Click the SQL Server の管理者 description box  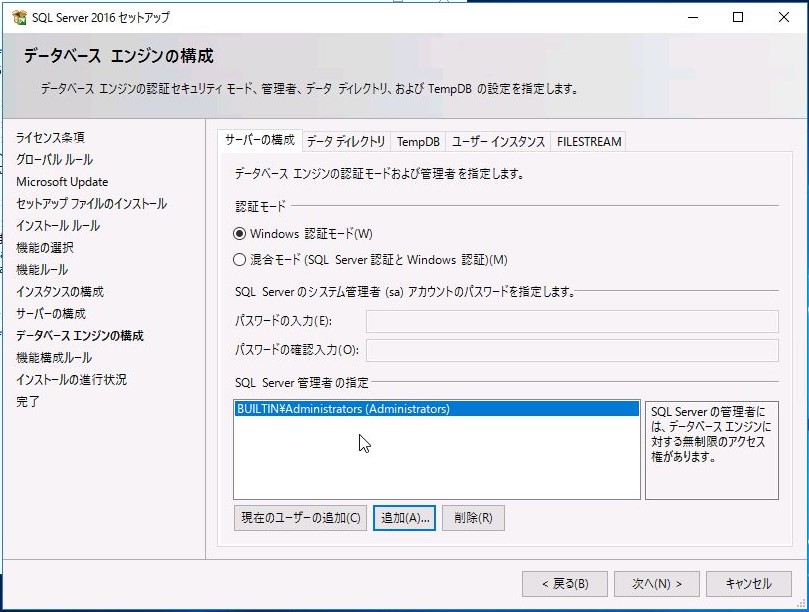(x=711, y=450)
